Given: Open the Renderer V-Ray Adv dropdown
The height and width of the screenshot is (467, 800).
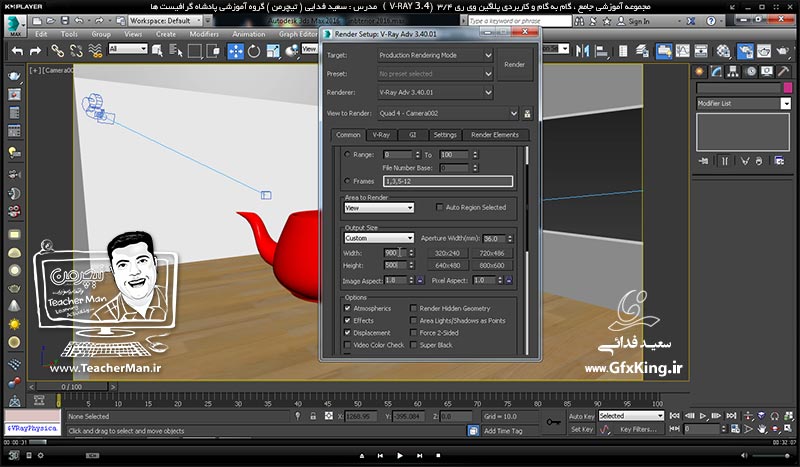Looking at the screenshot, I should tap(435, 92).
